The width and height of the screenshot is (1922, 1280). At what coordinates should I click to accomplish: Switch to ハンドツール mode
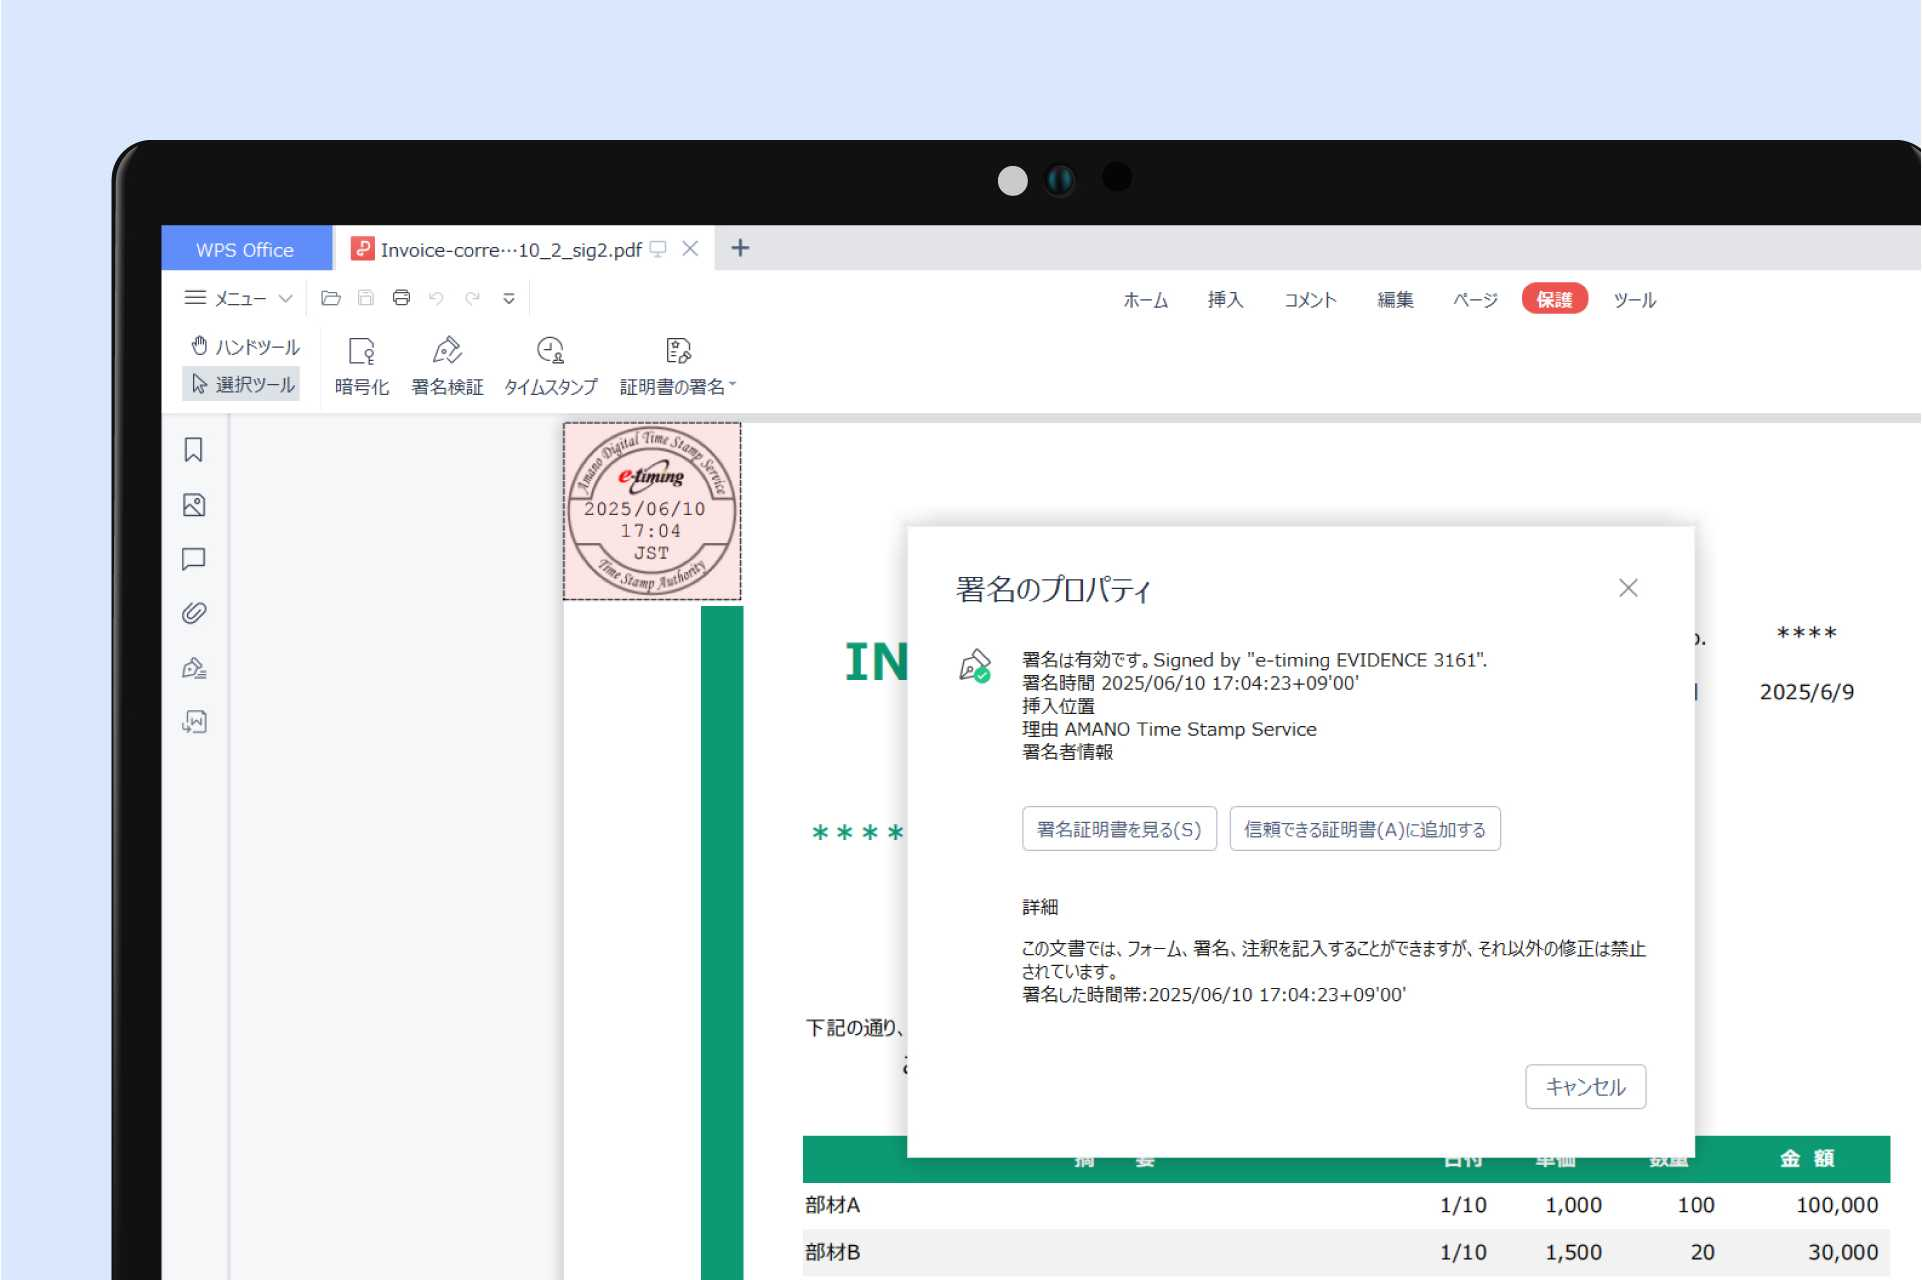pos(245,347)
